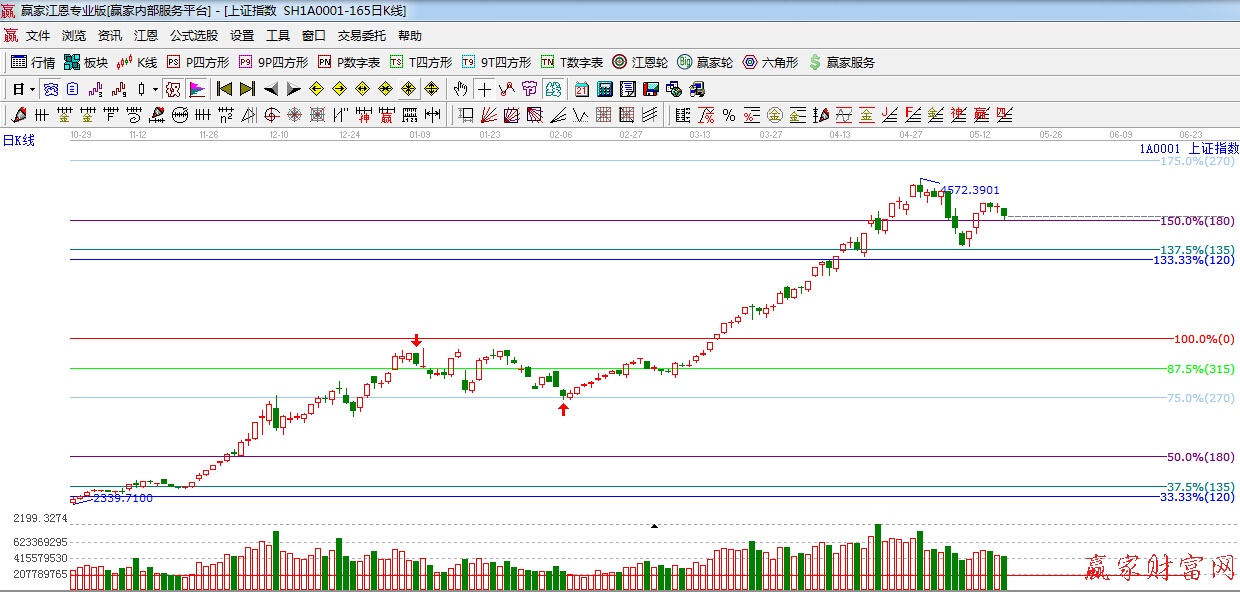The width and height of the screenshot is (1240, 592).
Task: Jump to first bar with skip-back icon
Action: 224,89
